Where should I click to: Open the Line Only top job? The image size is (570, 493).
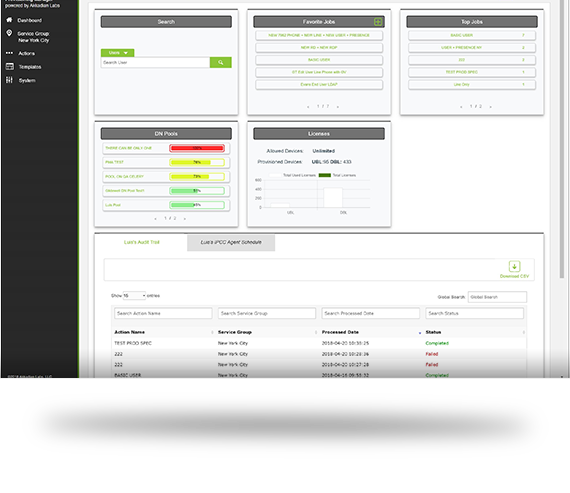472,85
